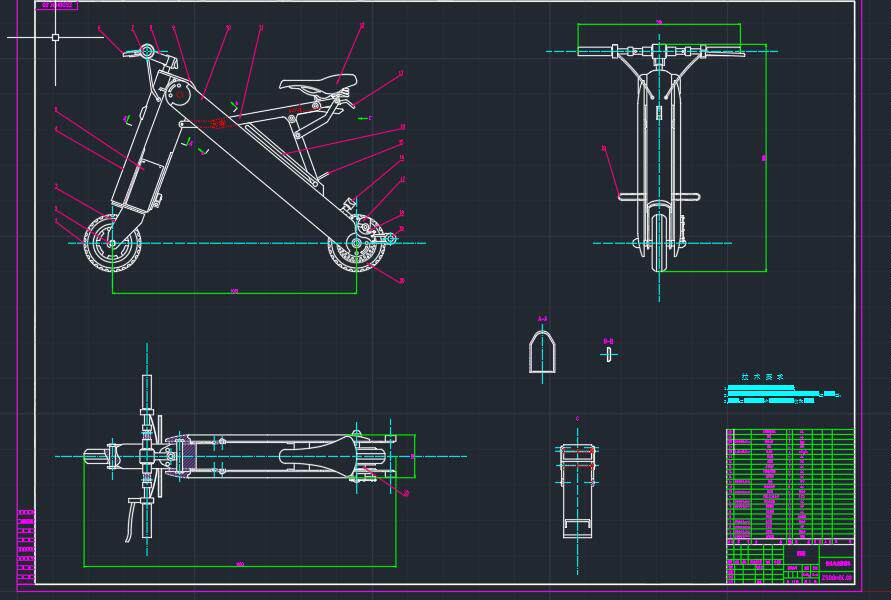Select the overall length dimension below top view

point(240,566)
